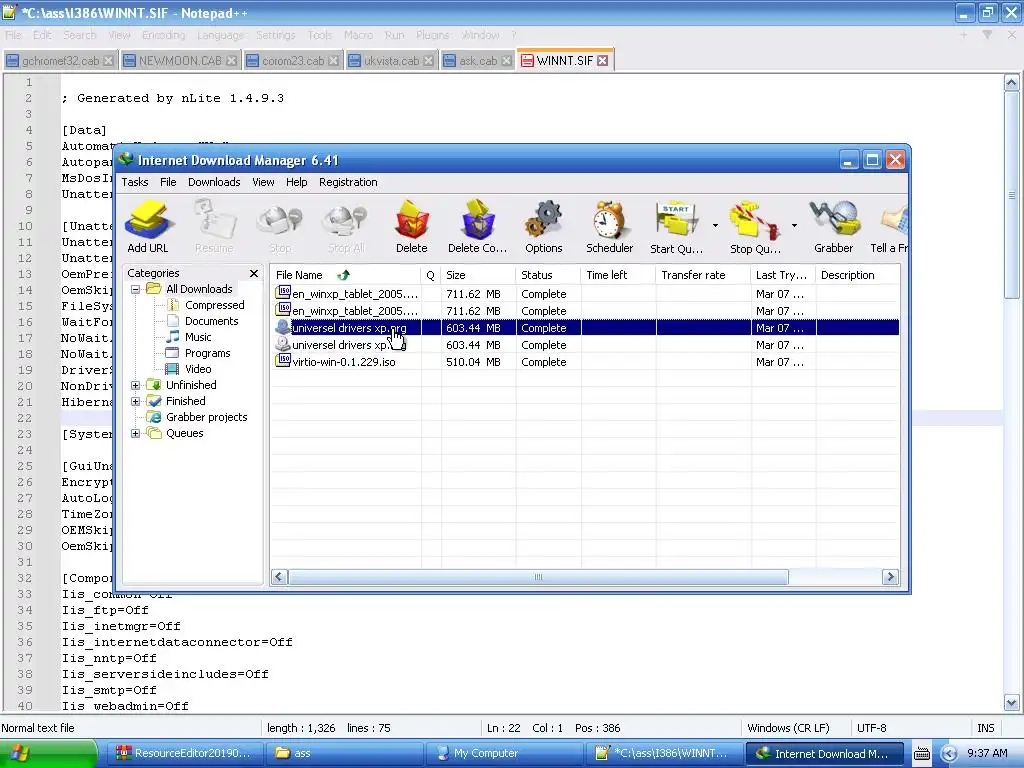
Task: Click the Add URL toolbar icon
Action: [148, 226]
